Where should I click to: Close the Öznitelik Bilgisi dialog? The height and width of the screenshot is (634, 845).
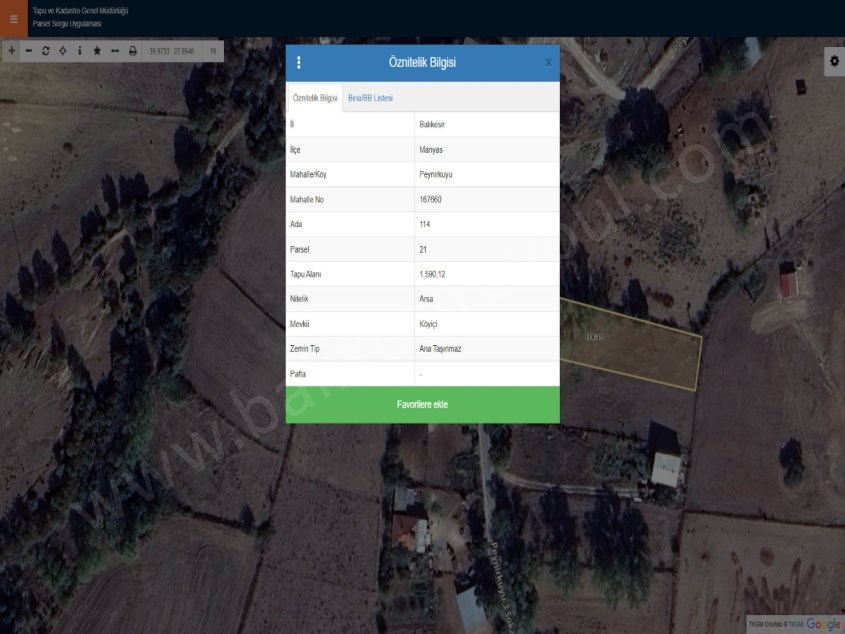pos(548,62)
